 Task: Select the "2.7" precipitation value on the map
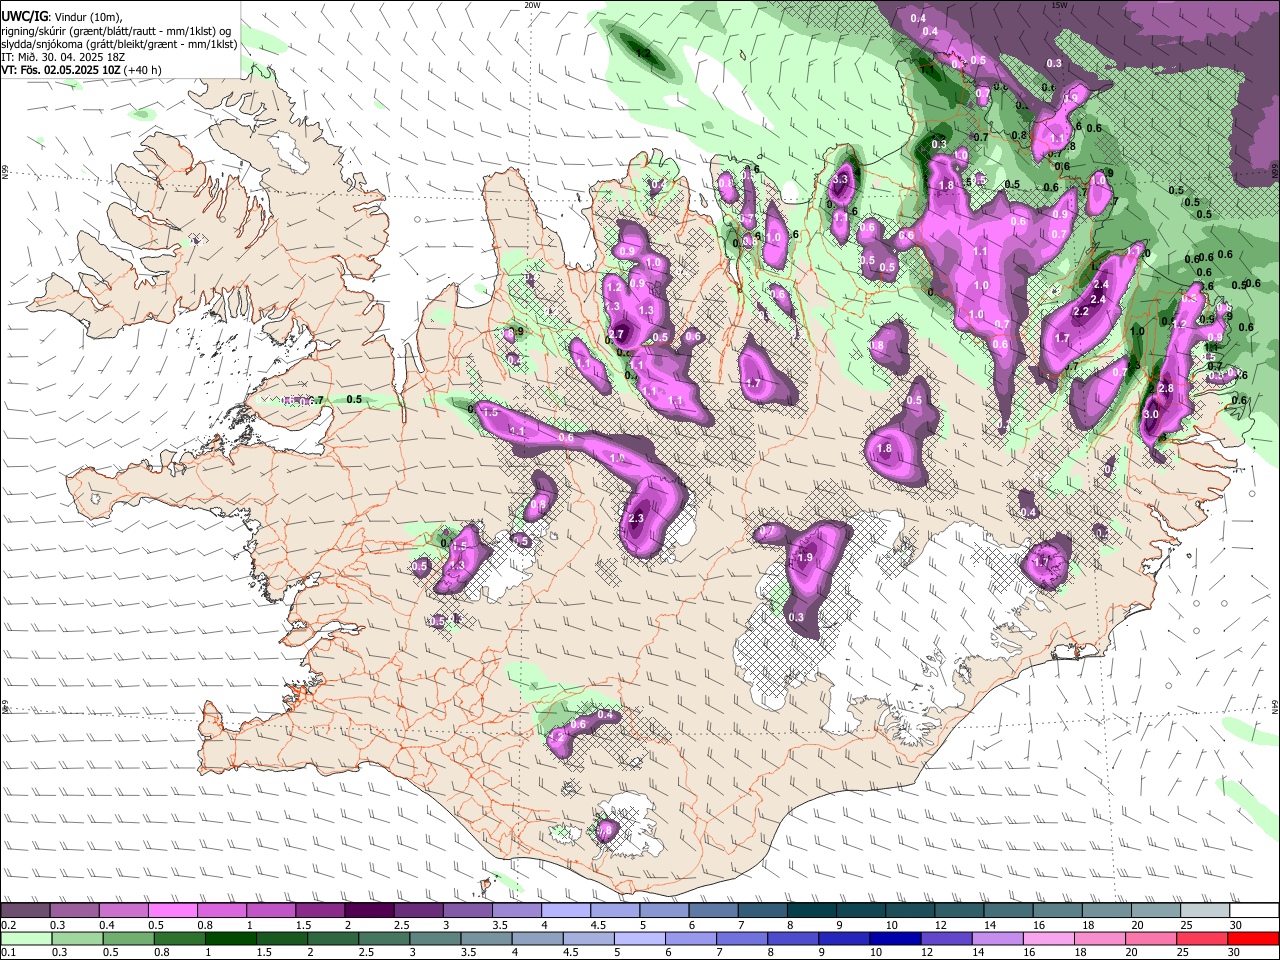tap(616, 335)
